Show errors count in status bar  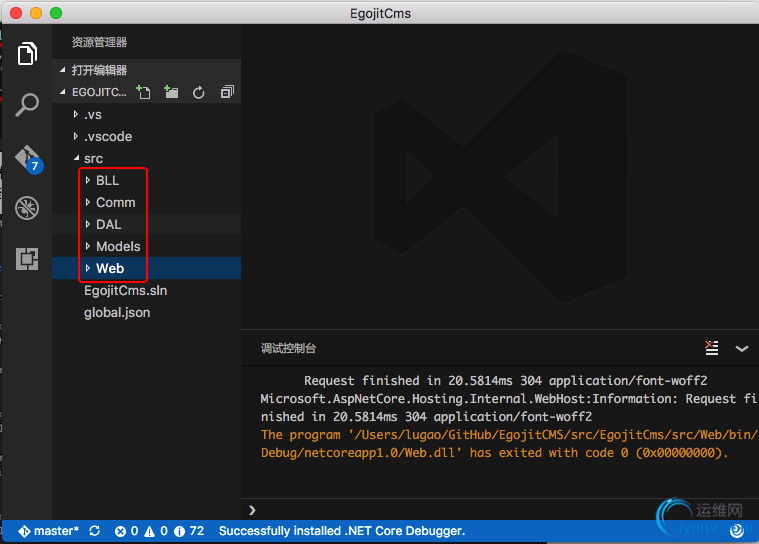click(126, 531)
